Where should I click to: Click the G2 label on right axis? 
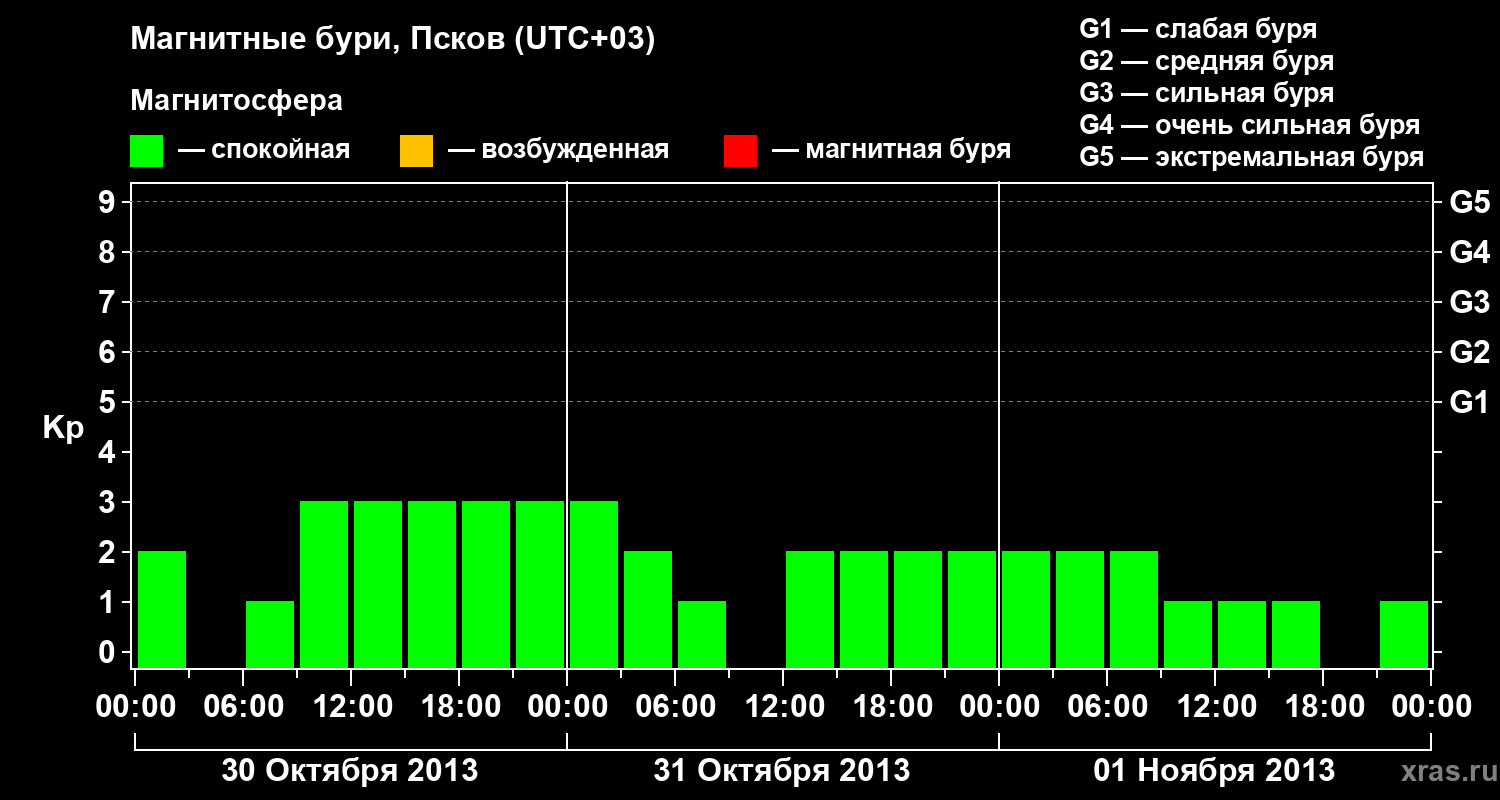1470,352
